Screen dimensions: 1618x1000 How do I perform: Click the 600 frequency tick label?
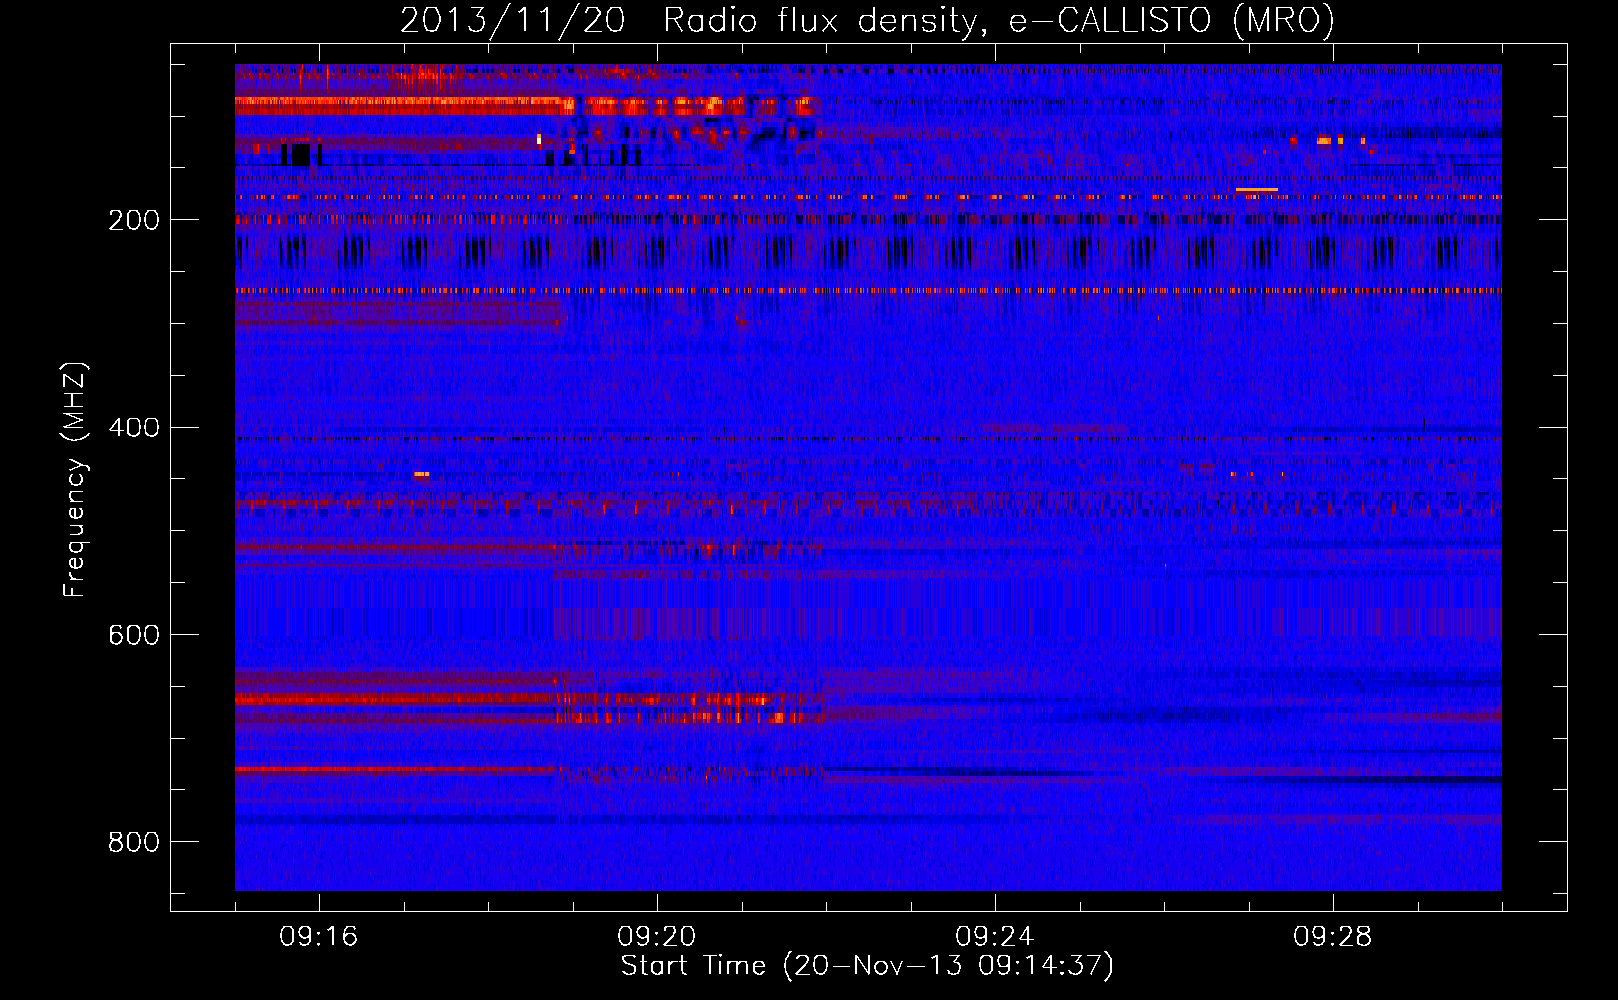tap(134, 636)
